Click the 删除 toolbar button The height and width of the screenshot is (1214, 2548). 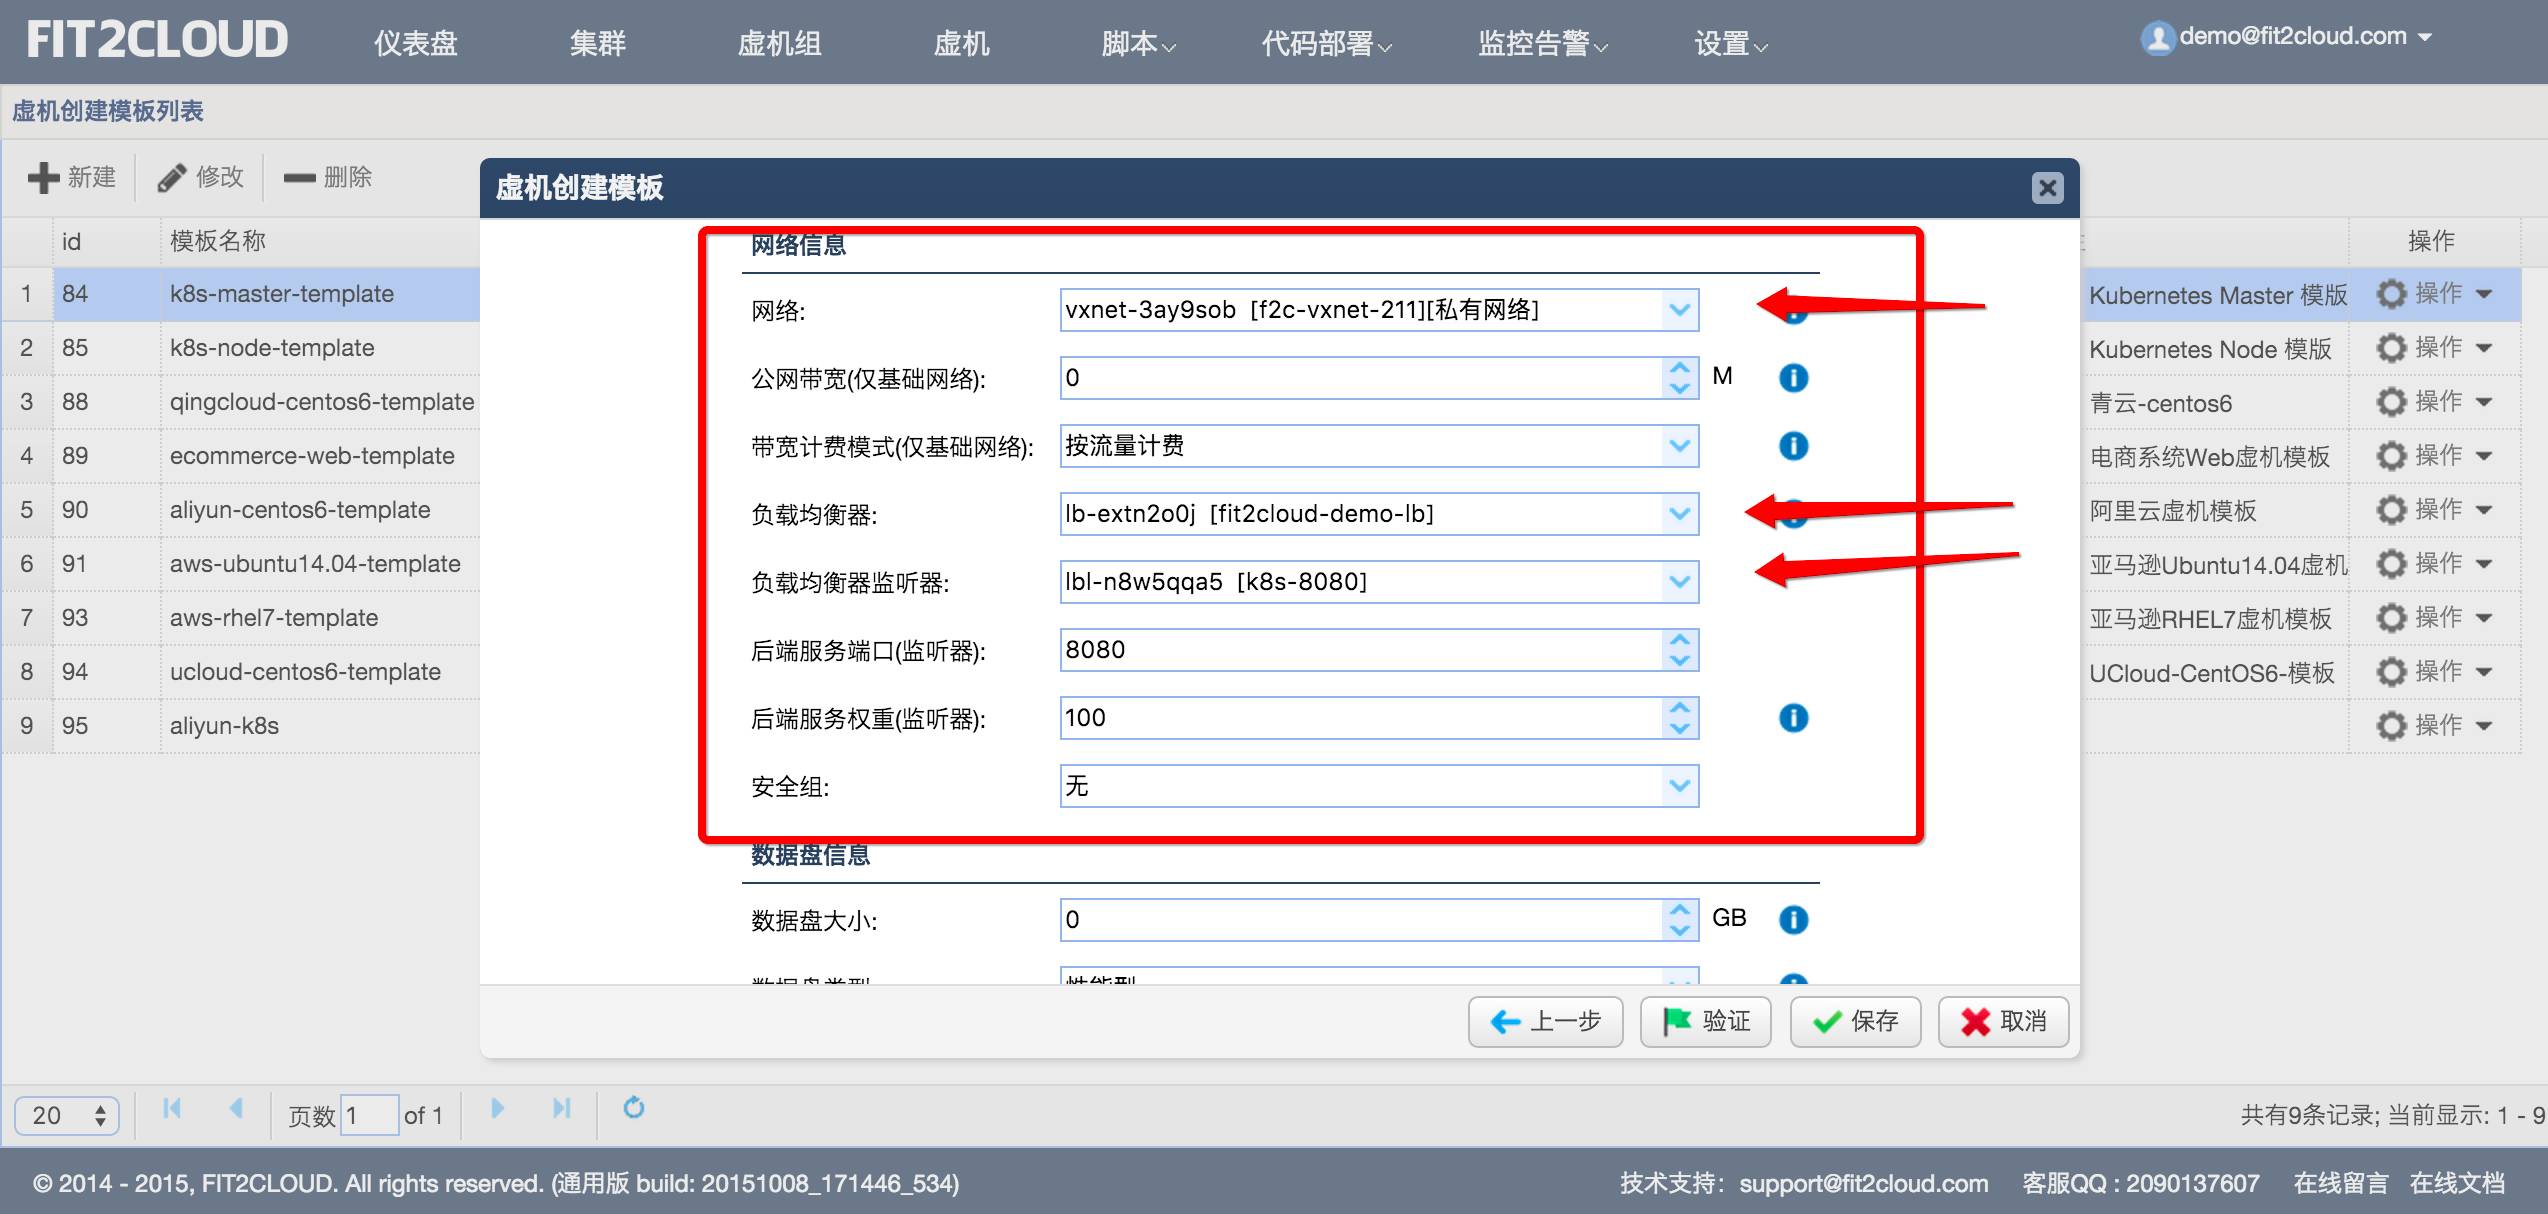point(327,178)
